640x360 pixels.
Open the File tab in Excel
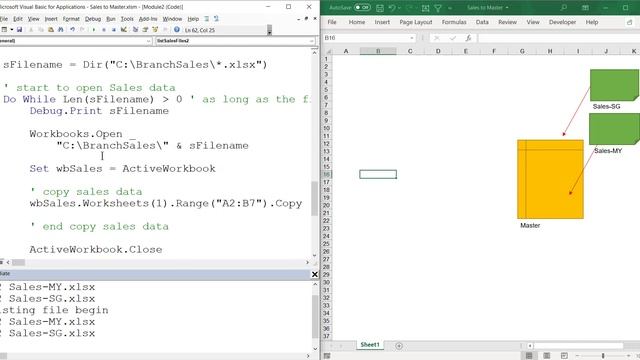pos(332,22)
